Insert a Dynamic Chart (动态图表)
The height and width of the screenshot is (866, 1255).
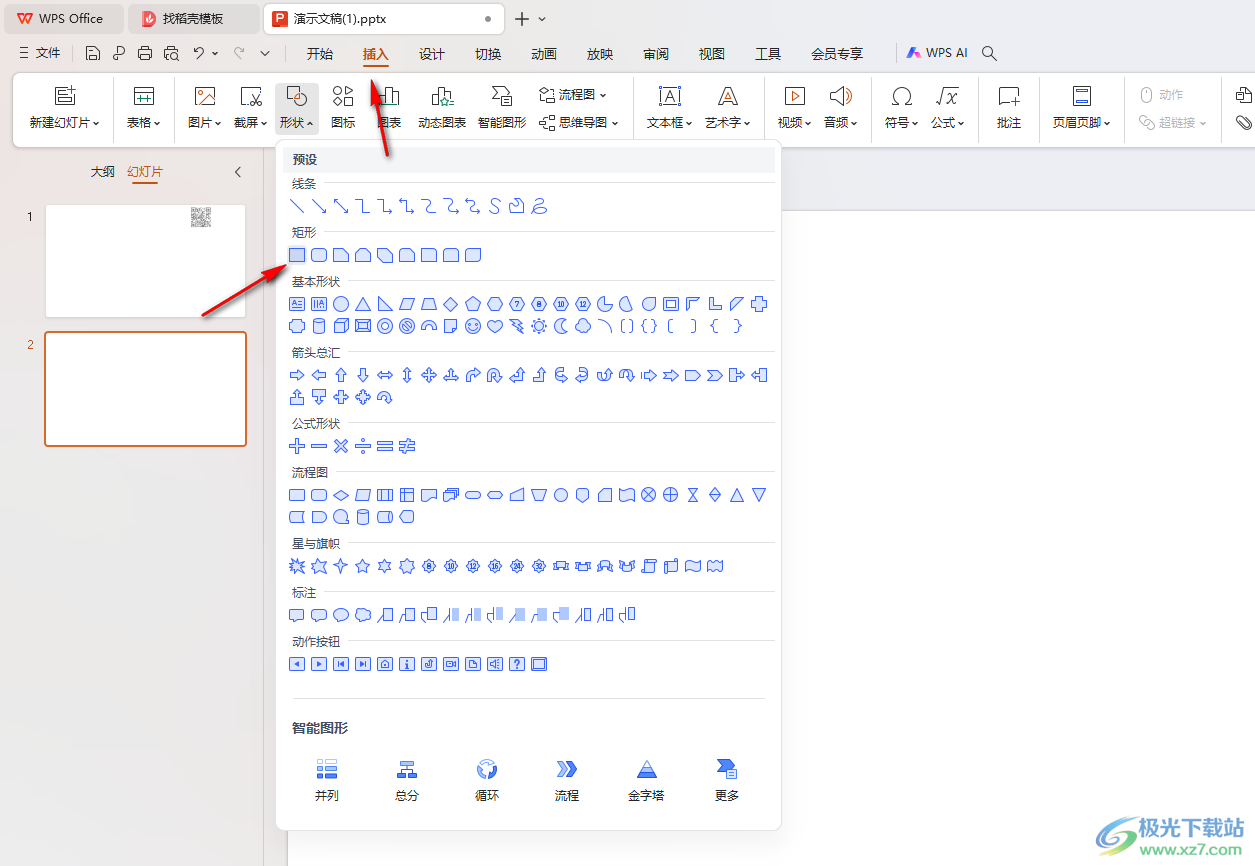442,108
